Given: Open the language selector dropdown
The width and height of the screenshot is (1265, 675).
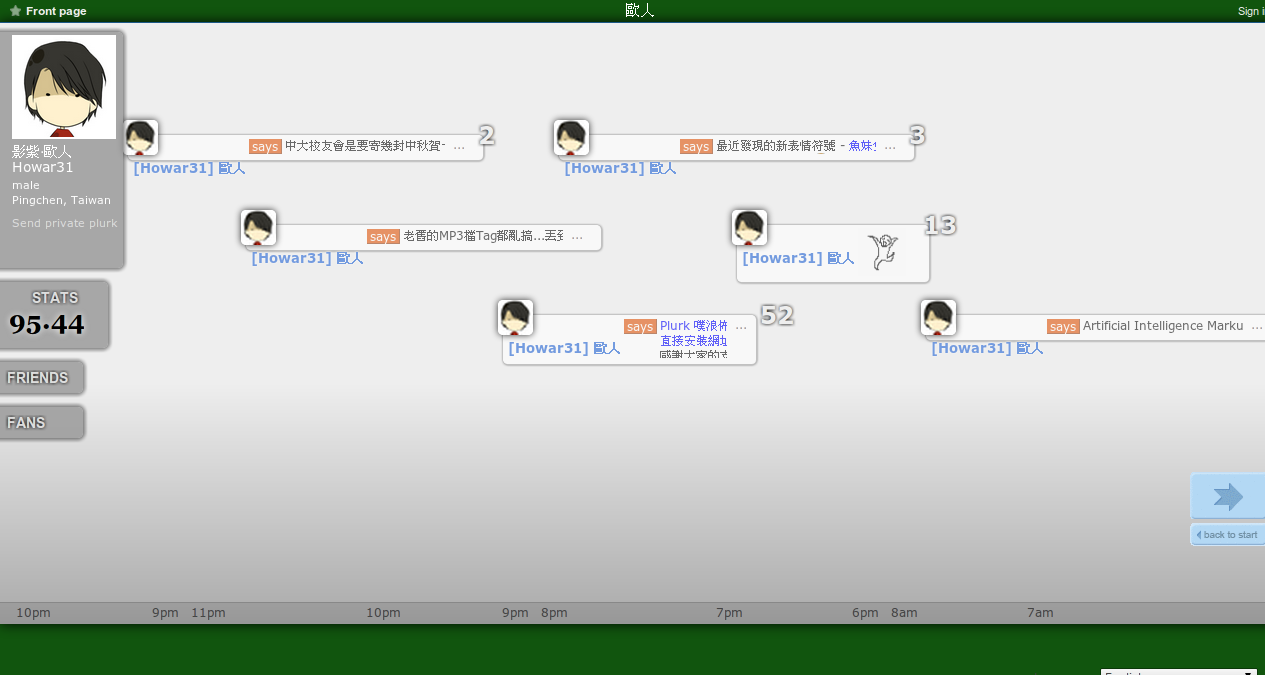Looking at the screenshot, I should point(1178,672).
